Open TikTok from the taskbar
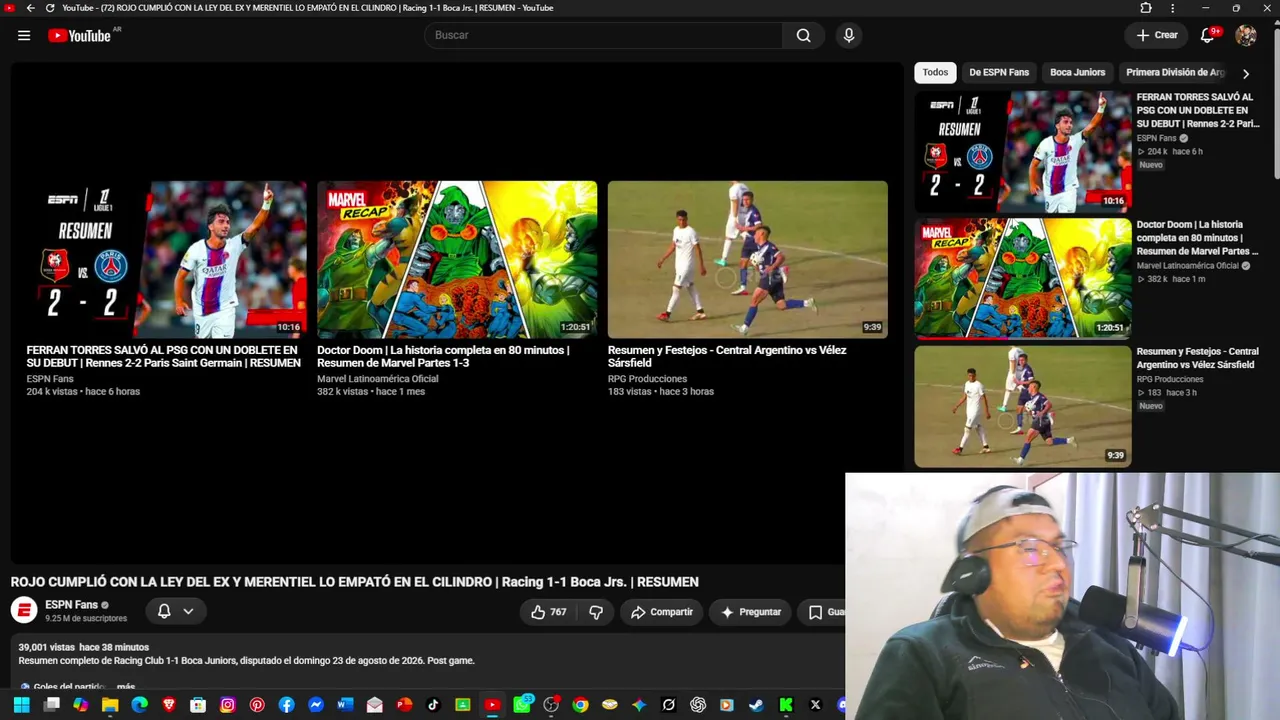 pos(433,705)
